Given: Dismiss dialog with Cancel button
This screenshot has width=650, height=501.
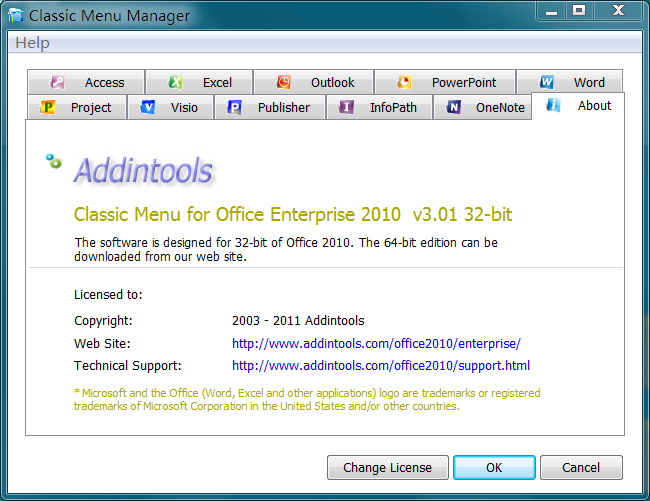Looking at the screenshot, I should [x=581, y=467].
